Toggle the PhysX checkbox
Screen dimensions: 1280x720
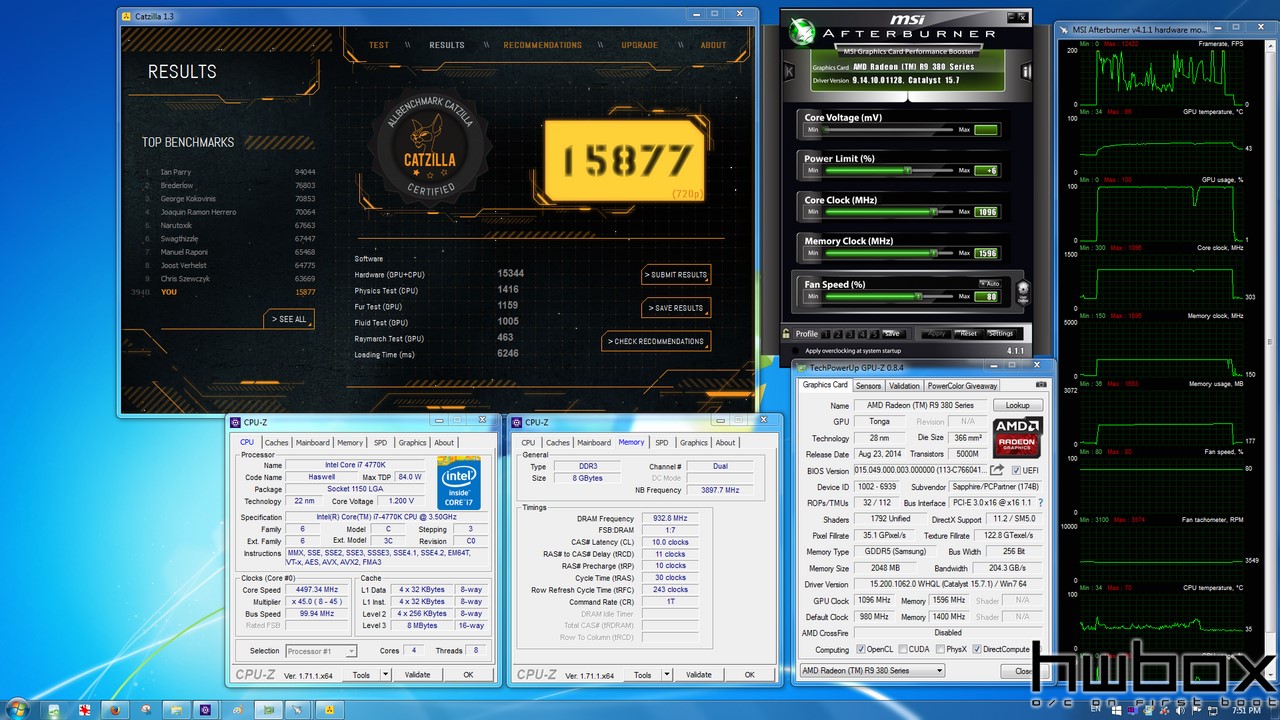coord(940,649)
